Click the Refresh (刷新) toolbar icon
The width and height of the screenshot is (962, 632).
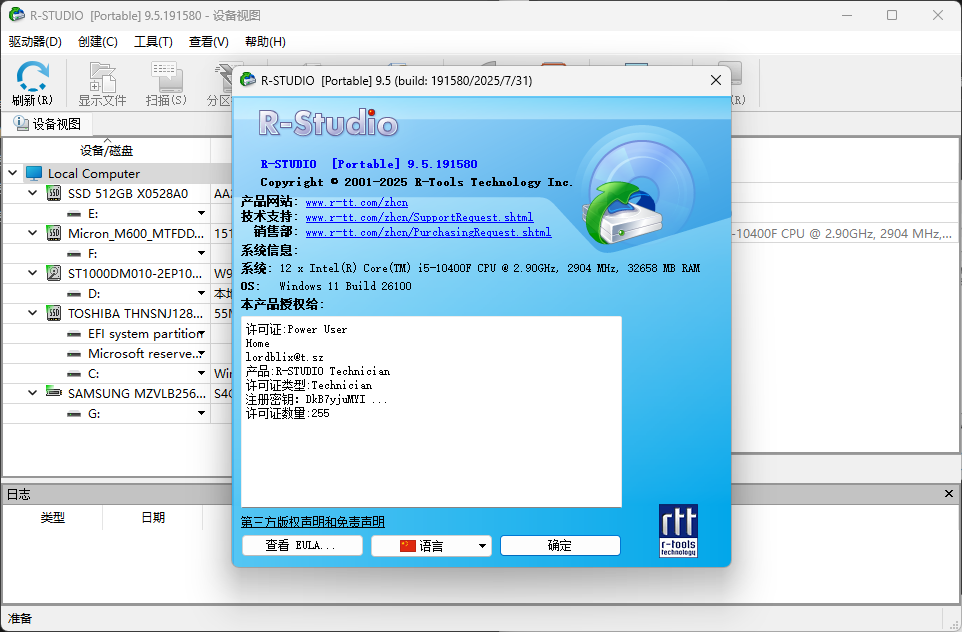click(32, 76)
